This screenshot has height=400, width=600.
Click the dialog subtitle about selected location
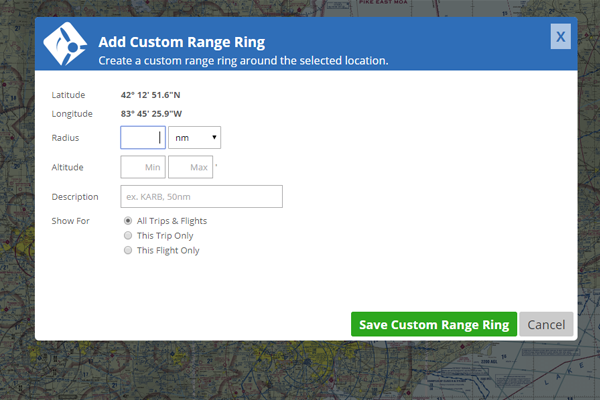pos(243,61)
